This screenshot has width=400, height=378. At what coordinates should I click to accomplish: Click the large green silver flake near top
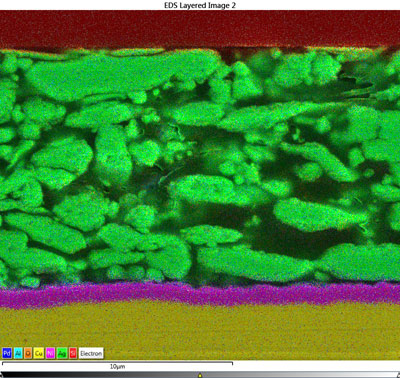[x=123, y=75]
